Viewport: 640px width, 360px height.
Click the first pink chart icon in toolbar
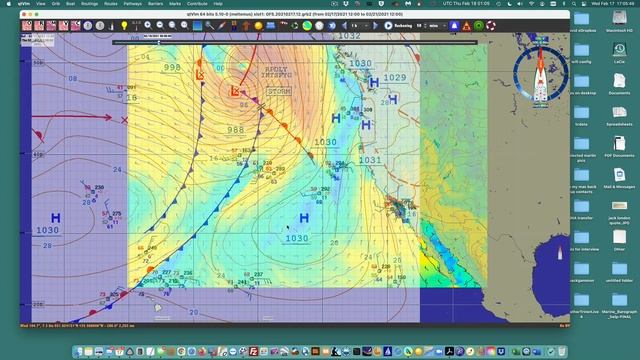pos(27,26)
